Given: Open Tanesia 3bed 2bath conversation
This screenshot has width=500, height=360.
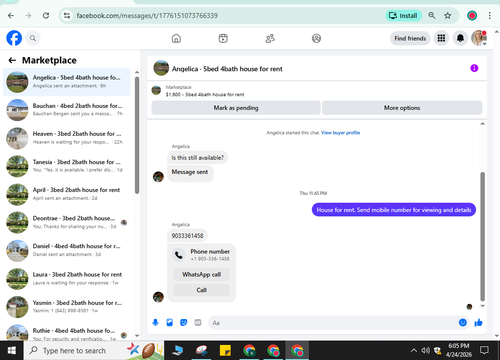Looking at the screenshot, I should tap(67, 166).
